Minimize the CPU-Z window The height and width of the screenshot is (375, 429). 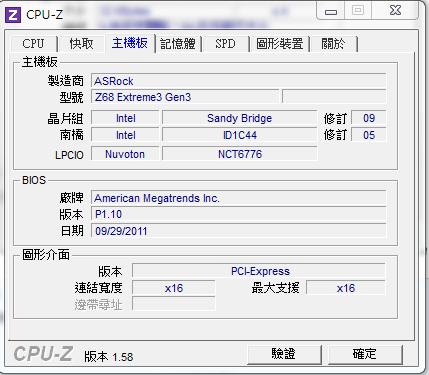[x=331, y=11]
